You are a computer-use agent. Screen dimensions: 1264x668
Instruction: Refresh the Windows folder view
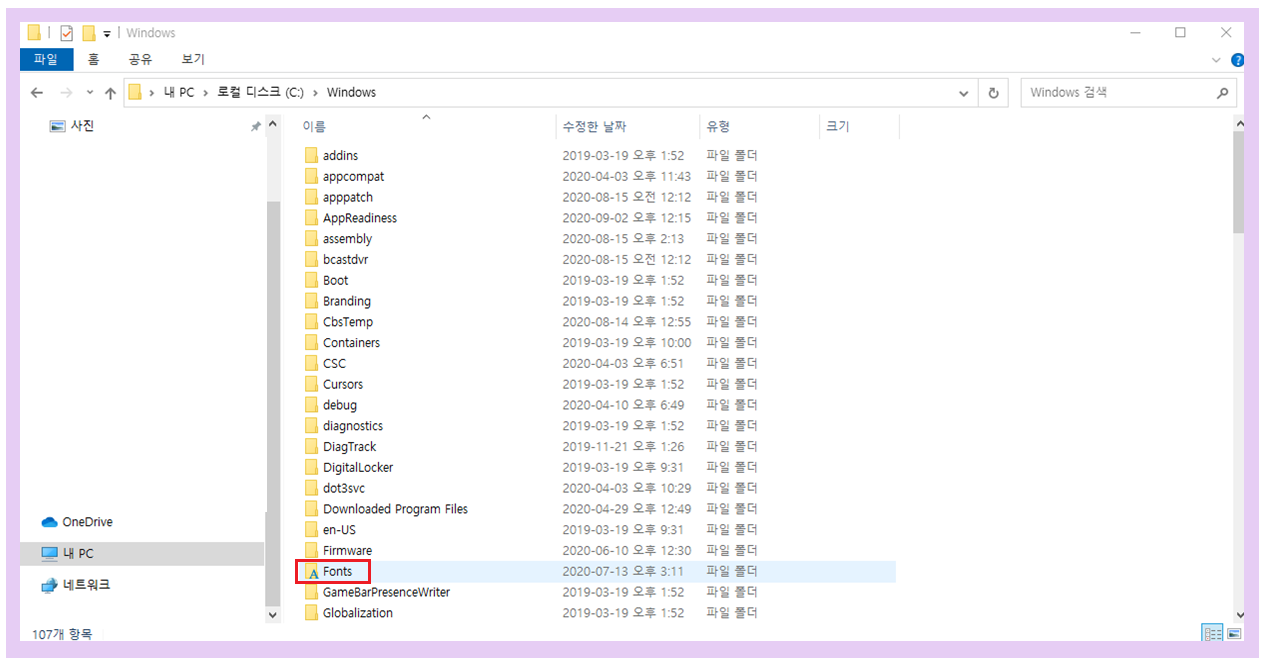(993, 93)
